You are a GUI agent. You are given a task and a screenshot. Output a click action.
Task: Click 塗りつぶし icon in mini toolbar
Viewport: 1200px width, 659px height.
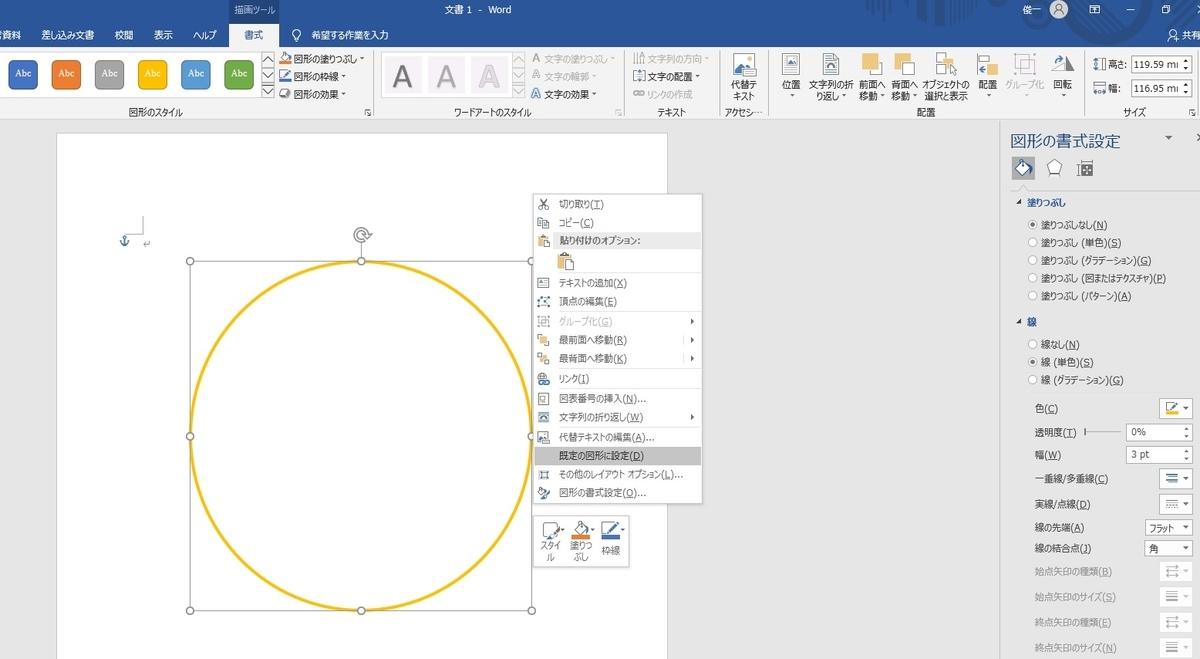coord(581,541)
